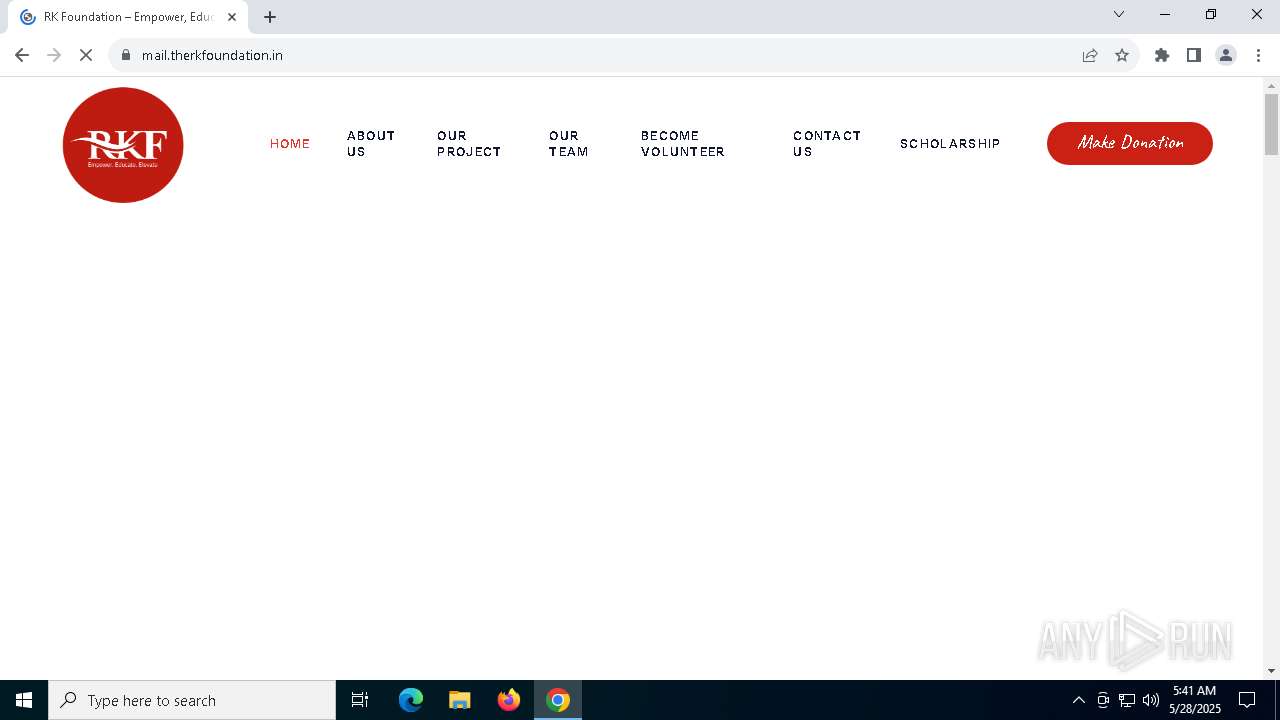Open the Extensions puzzle icon
Screen dimensions: 1280x720
[x=1162, y=55]
